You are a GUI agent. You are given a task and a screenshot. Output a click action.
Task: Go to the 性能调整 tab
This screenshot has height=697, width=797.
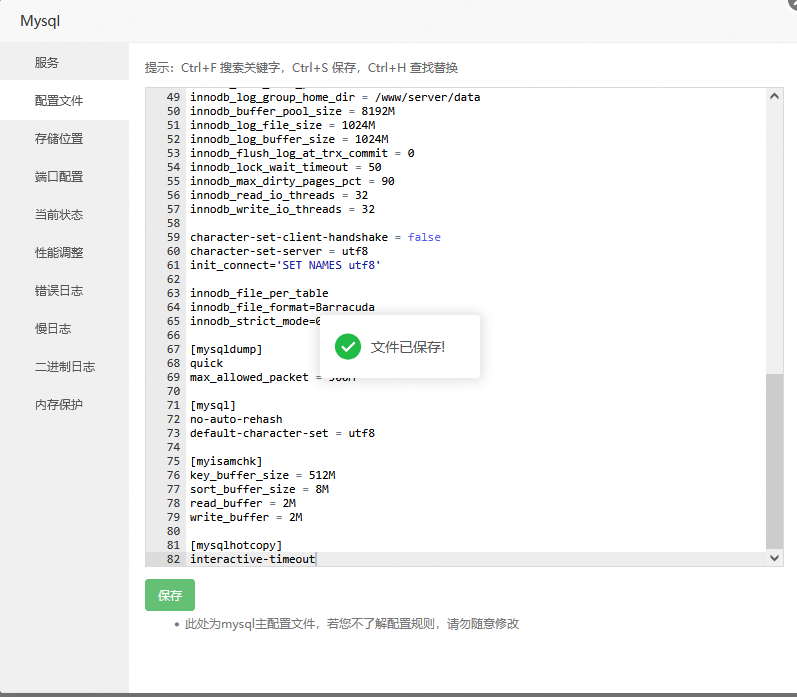click(58, 253)
